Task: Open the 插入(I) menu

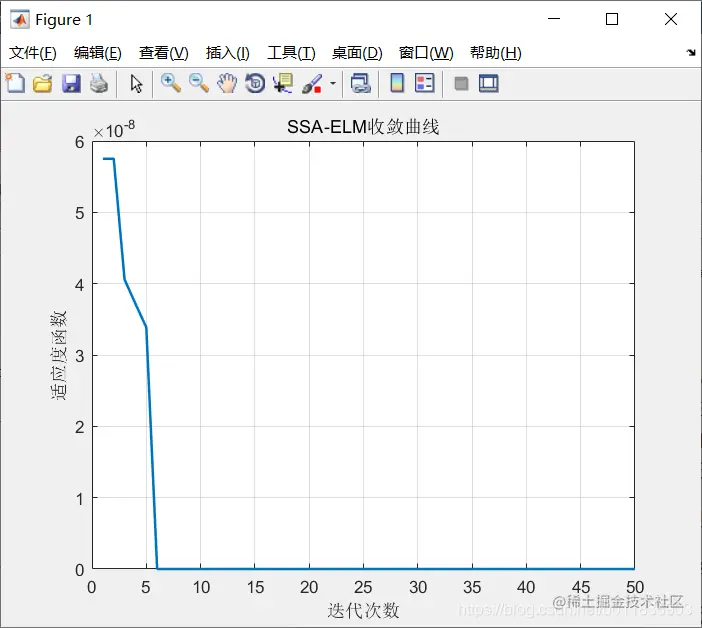Action: pyautogui.click(x=227, y=53)
